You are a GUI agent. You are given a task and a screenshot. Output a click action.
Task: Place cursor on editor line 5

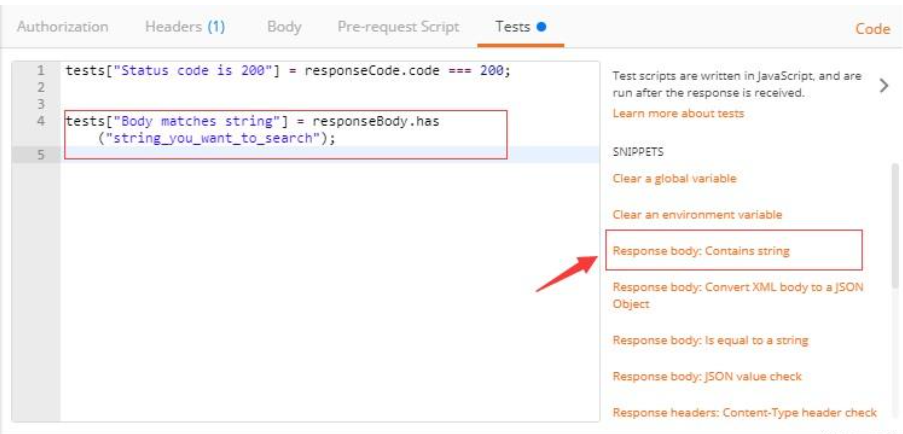[329, 155]
